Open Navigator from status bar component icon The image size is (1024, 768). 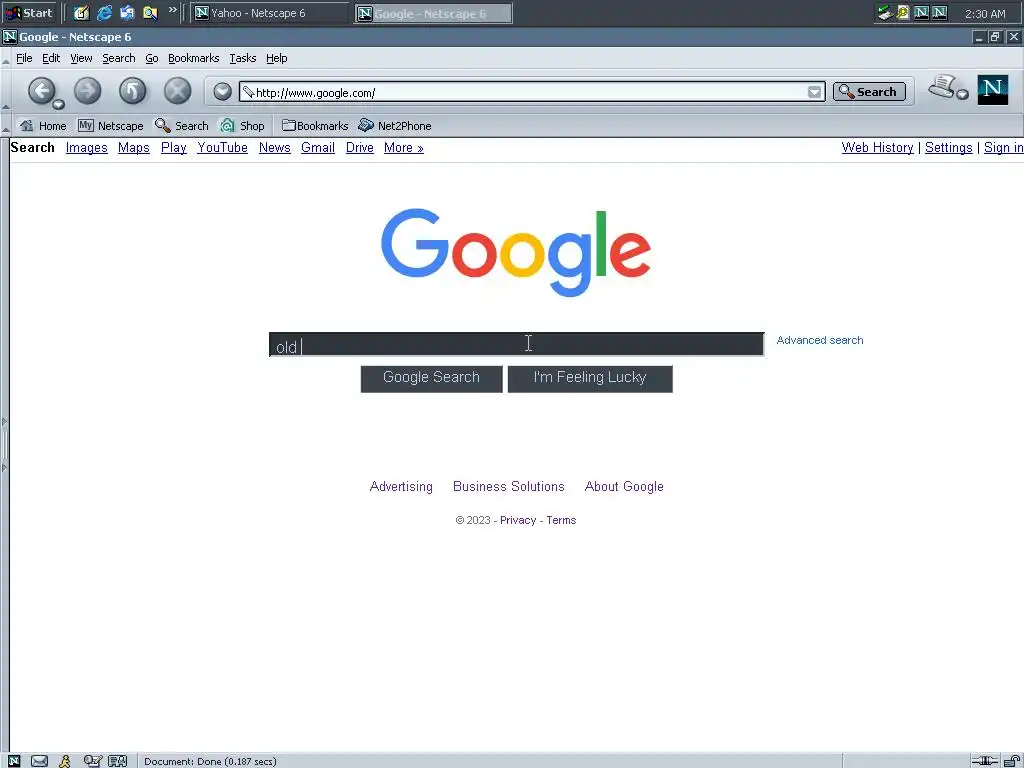pos(14,761)
